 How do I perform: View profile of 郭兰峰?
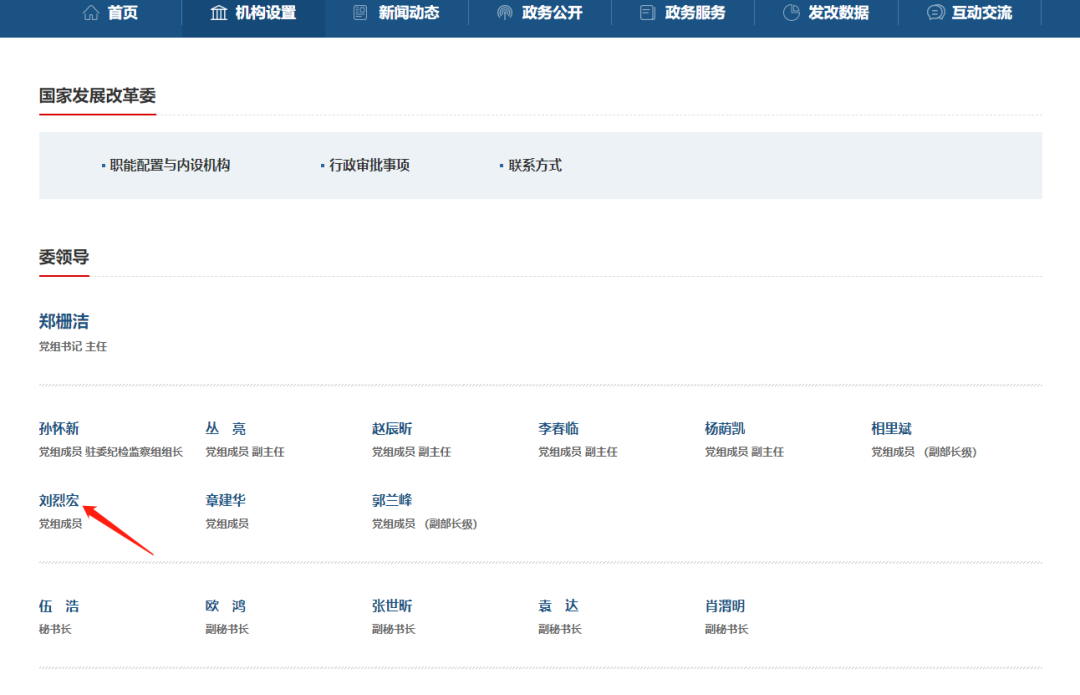(x=392, y=501)
